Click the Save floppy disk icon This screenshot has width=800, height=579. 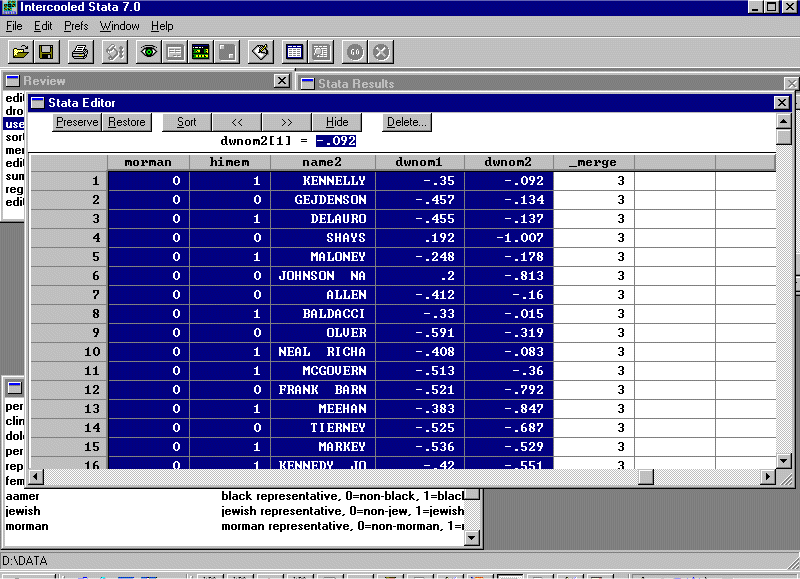point(46,52)
